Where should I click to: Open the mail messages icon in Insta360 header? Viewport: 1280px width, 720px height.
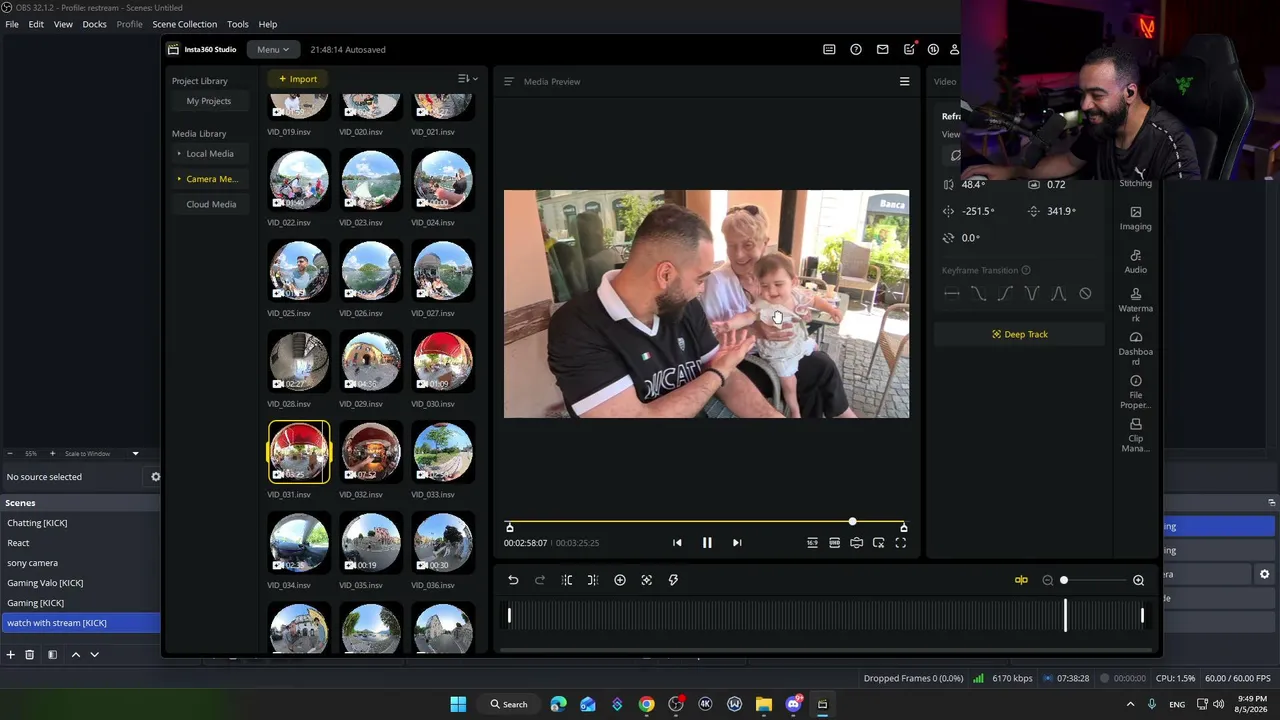pos(882,49)
